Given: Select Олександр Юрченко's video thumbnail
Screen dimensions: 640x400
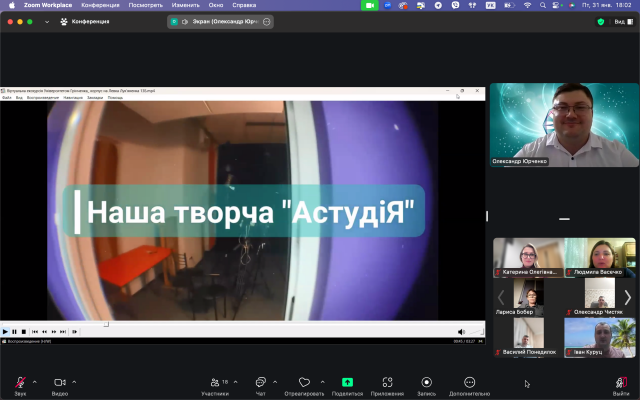Looking at the screenshot, I should click(564, 125).
